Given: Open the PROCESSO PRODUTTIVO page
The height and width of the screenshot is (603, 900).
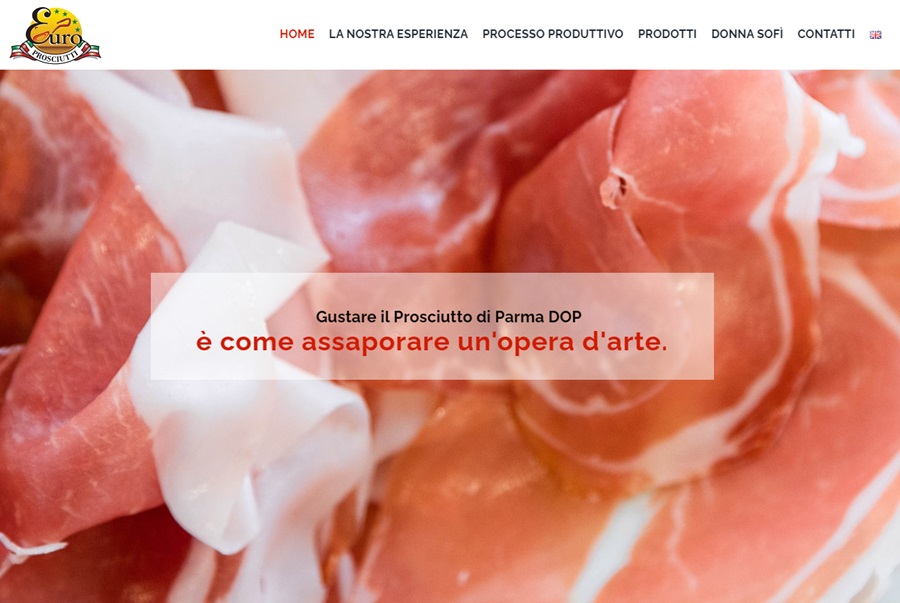Looking at the screenshot, I should click(x=553, y=34).
